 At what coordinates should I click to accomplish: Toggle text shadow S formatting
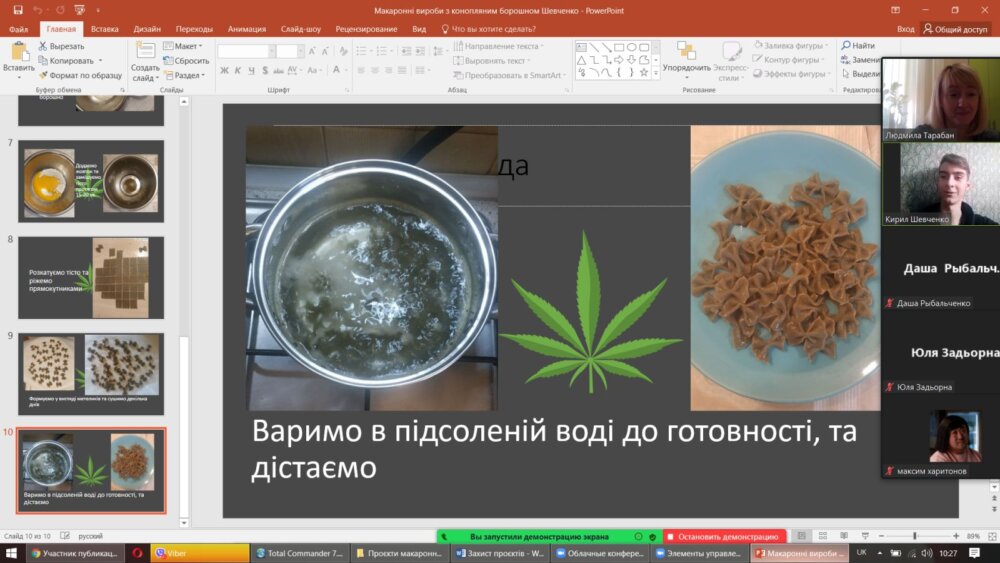[x=265, y=70]
